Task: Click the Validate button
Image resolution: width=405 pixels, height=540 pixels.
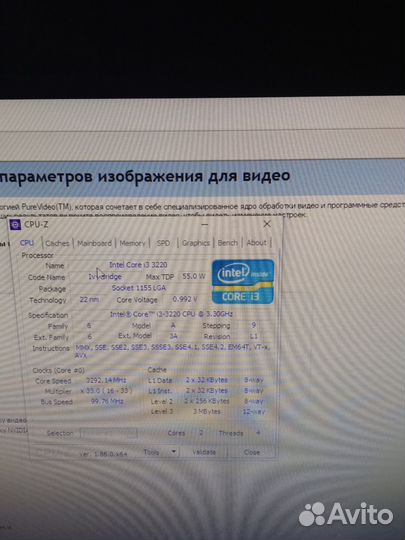Action: (x=204, y=452)
